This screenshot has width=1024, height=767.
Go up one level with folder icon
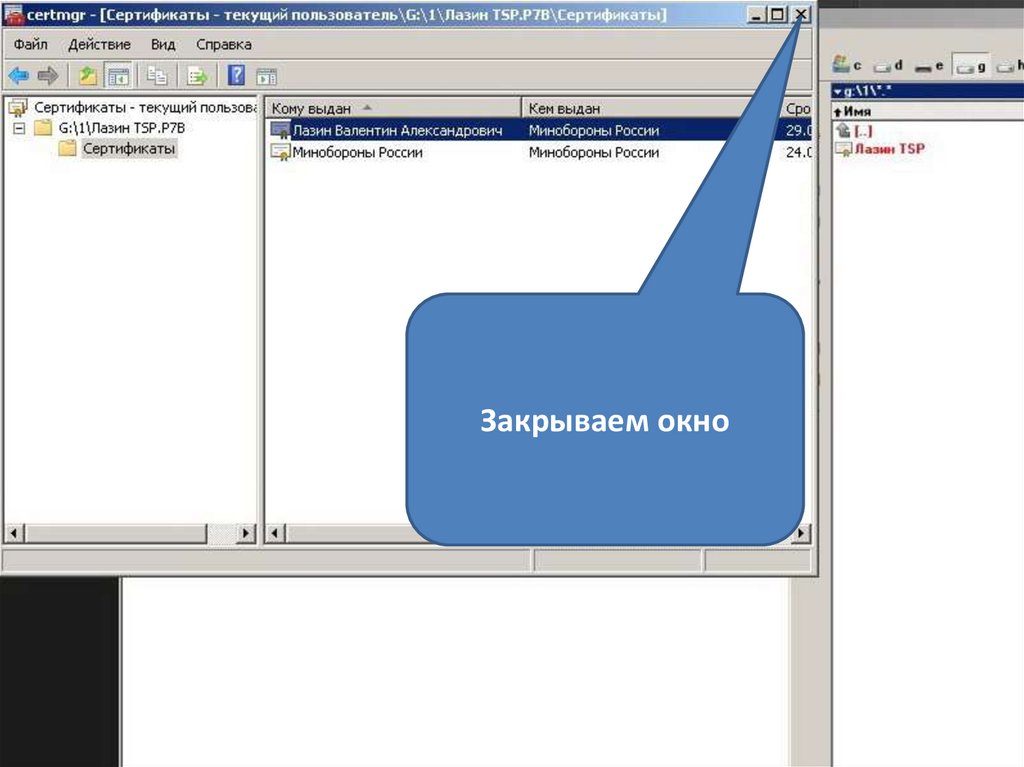[x=88, y=76]
